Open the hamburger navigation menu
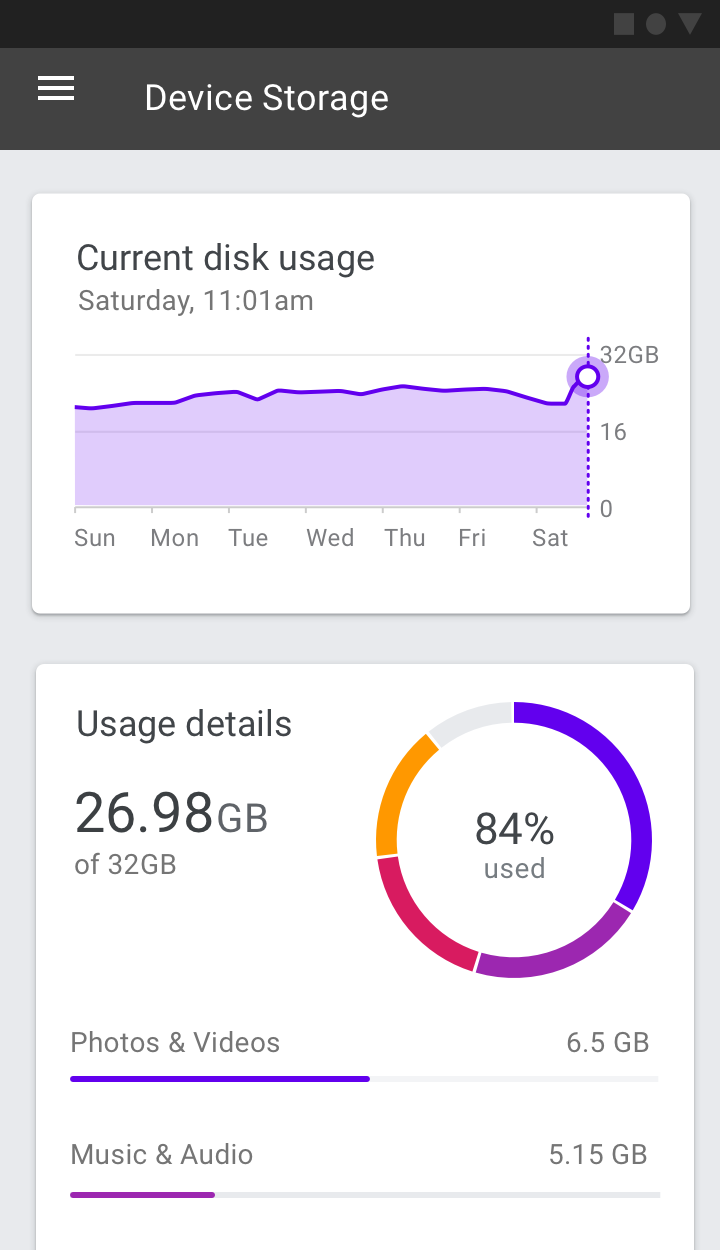 [x=56, y=89]
